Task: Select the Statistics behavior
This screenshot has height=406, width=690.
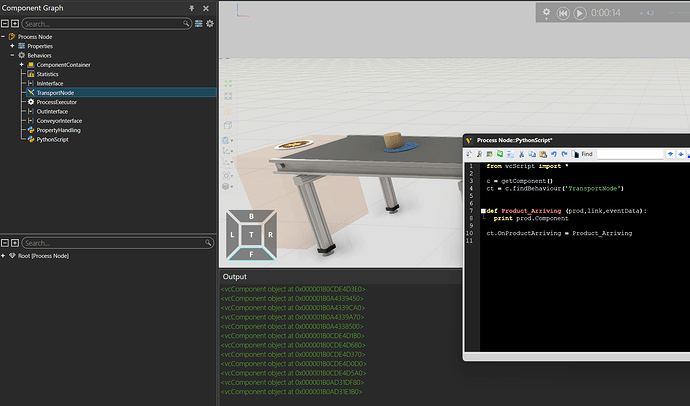Action: [48, 74]
